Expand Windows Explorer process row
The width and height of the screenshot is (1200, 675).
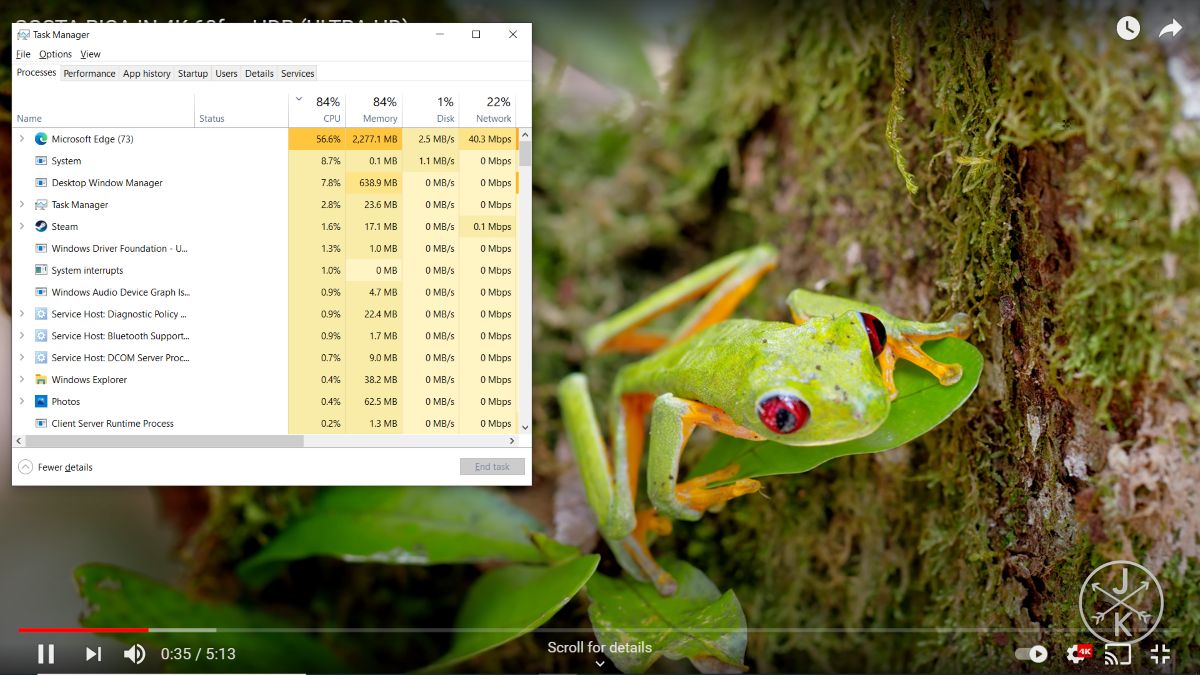pos(22,380)
